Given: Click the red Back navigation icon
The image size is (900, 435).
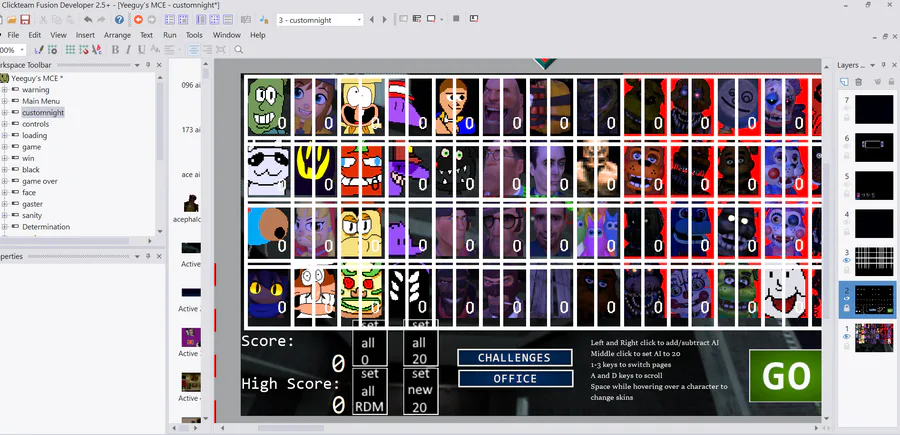Looking at the screenshot, I should click(x=138, y=20).
